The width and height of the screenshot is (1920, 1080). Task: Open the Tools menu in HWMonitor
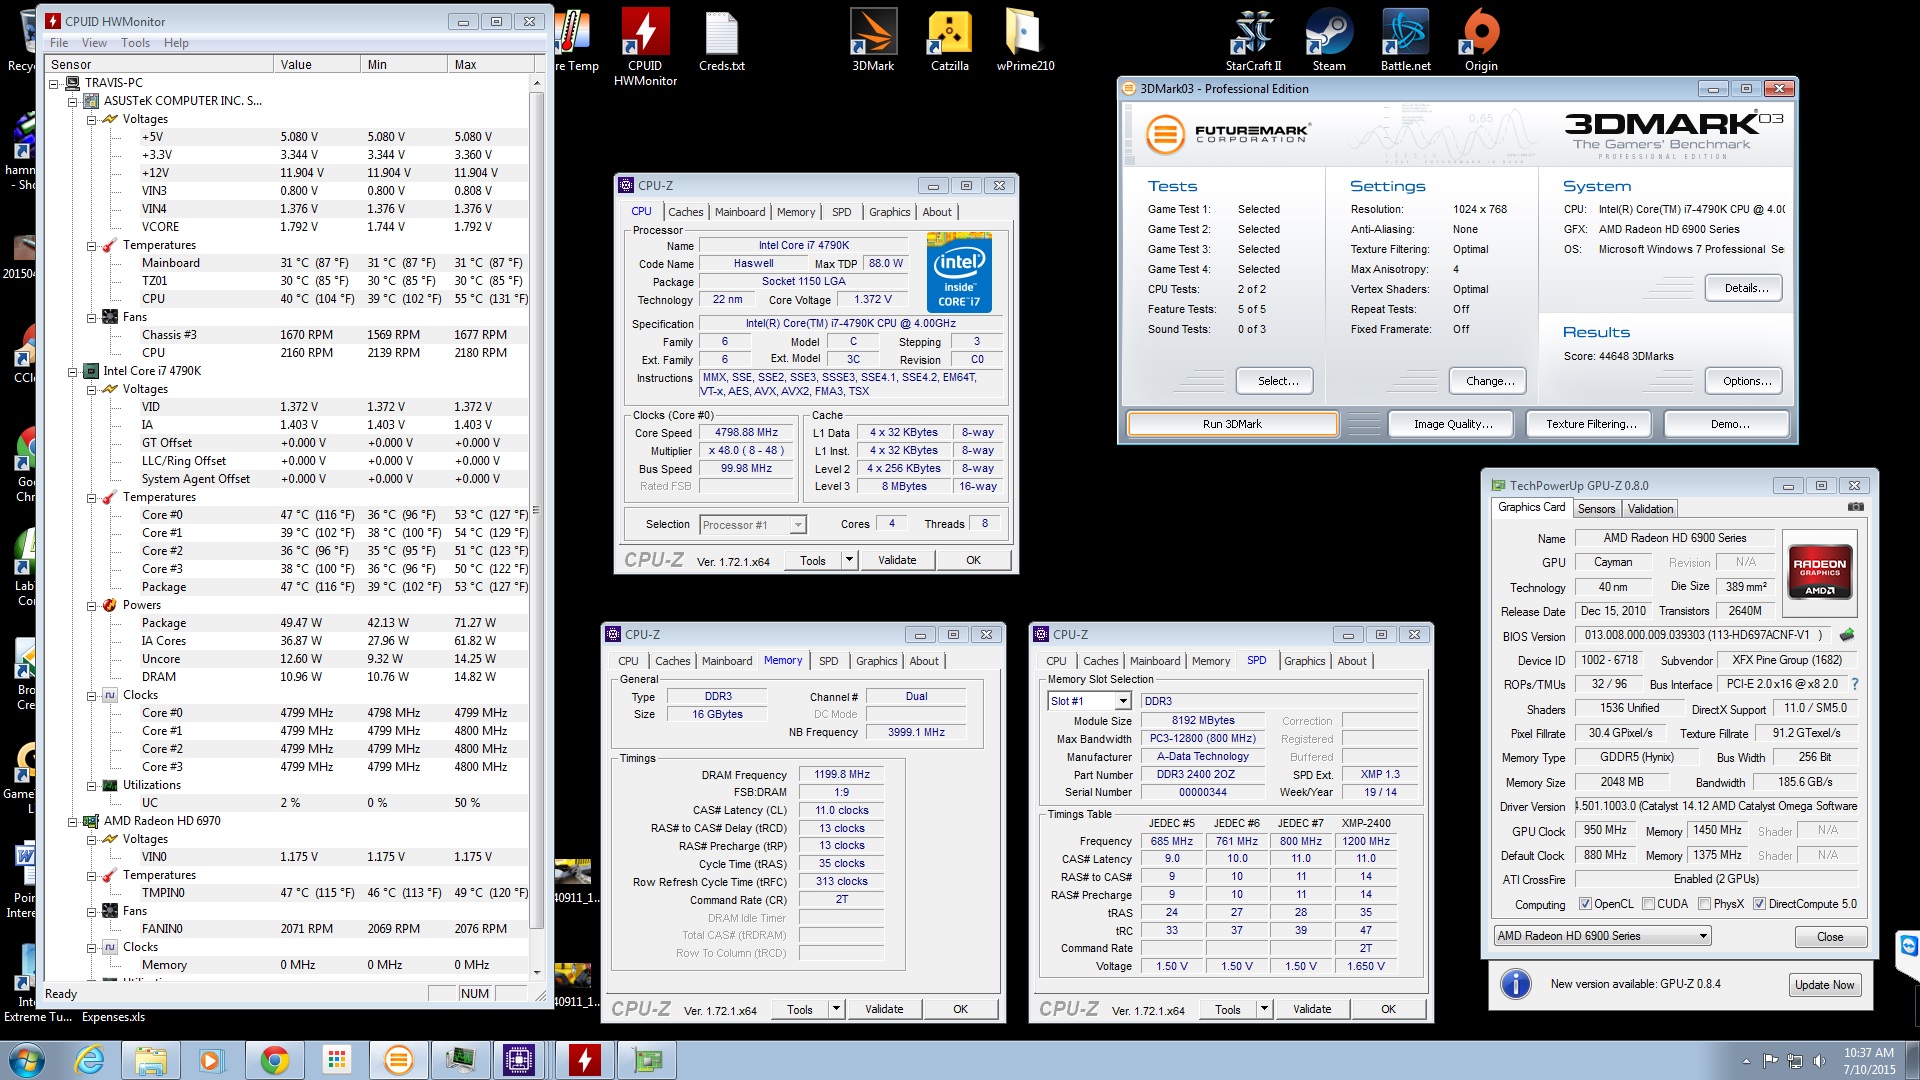tap(135, 43)
